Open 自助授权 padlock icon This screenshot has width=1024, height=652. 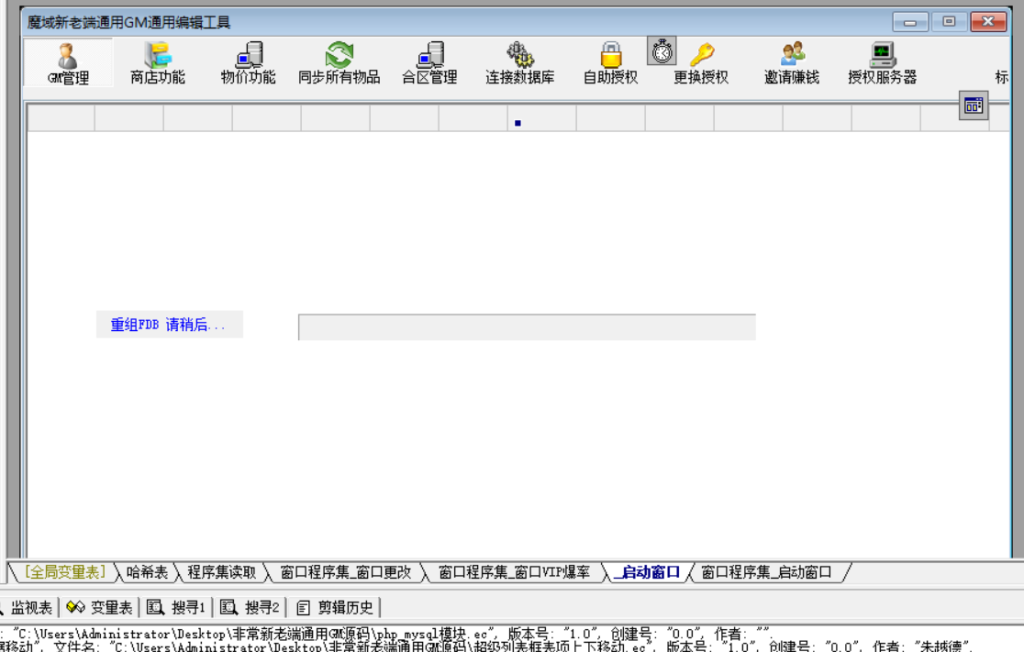[x=611, y=63]
